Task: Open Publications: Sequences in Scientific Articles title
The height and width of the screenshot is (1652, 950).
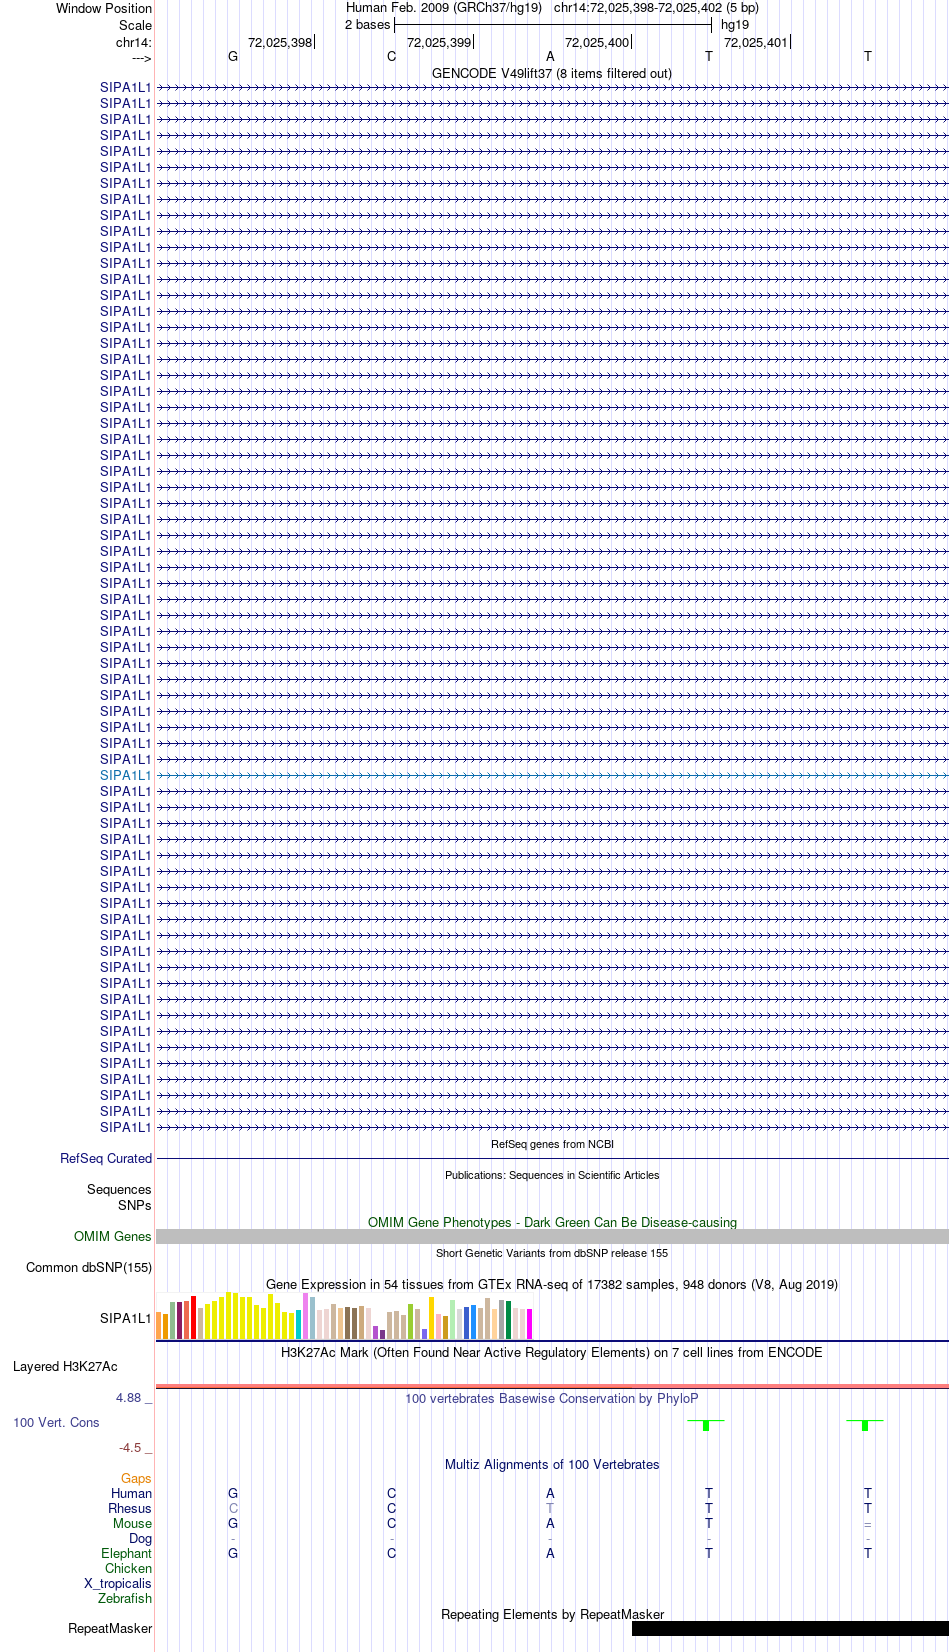Action: tap(552, 1175)
